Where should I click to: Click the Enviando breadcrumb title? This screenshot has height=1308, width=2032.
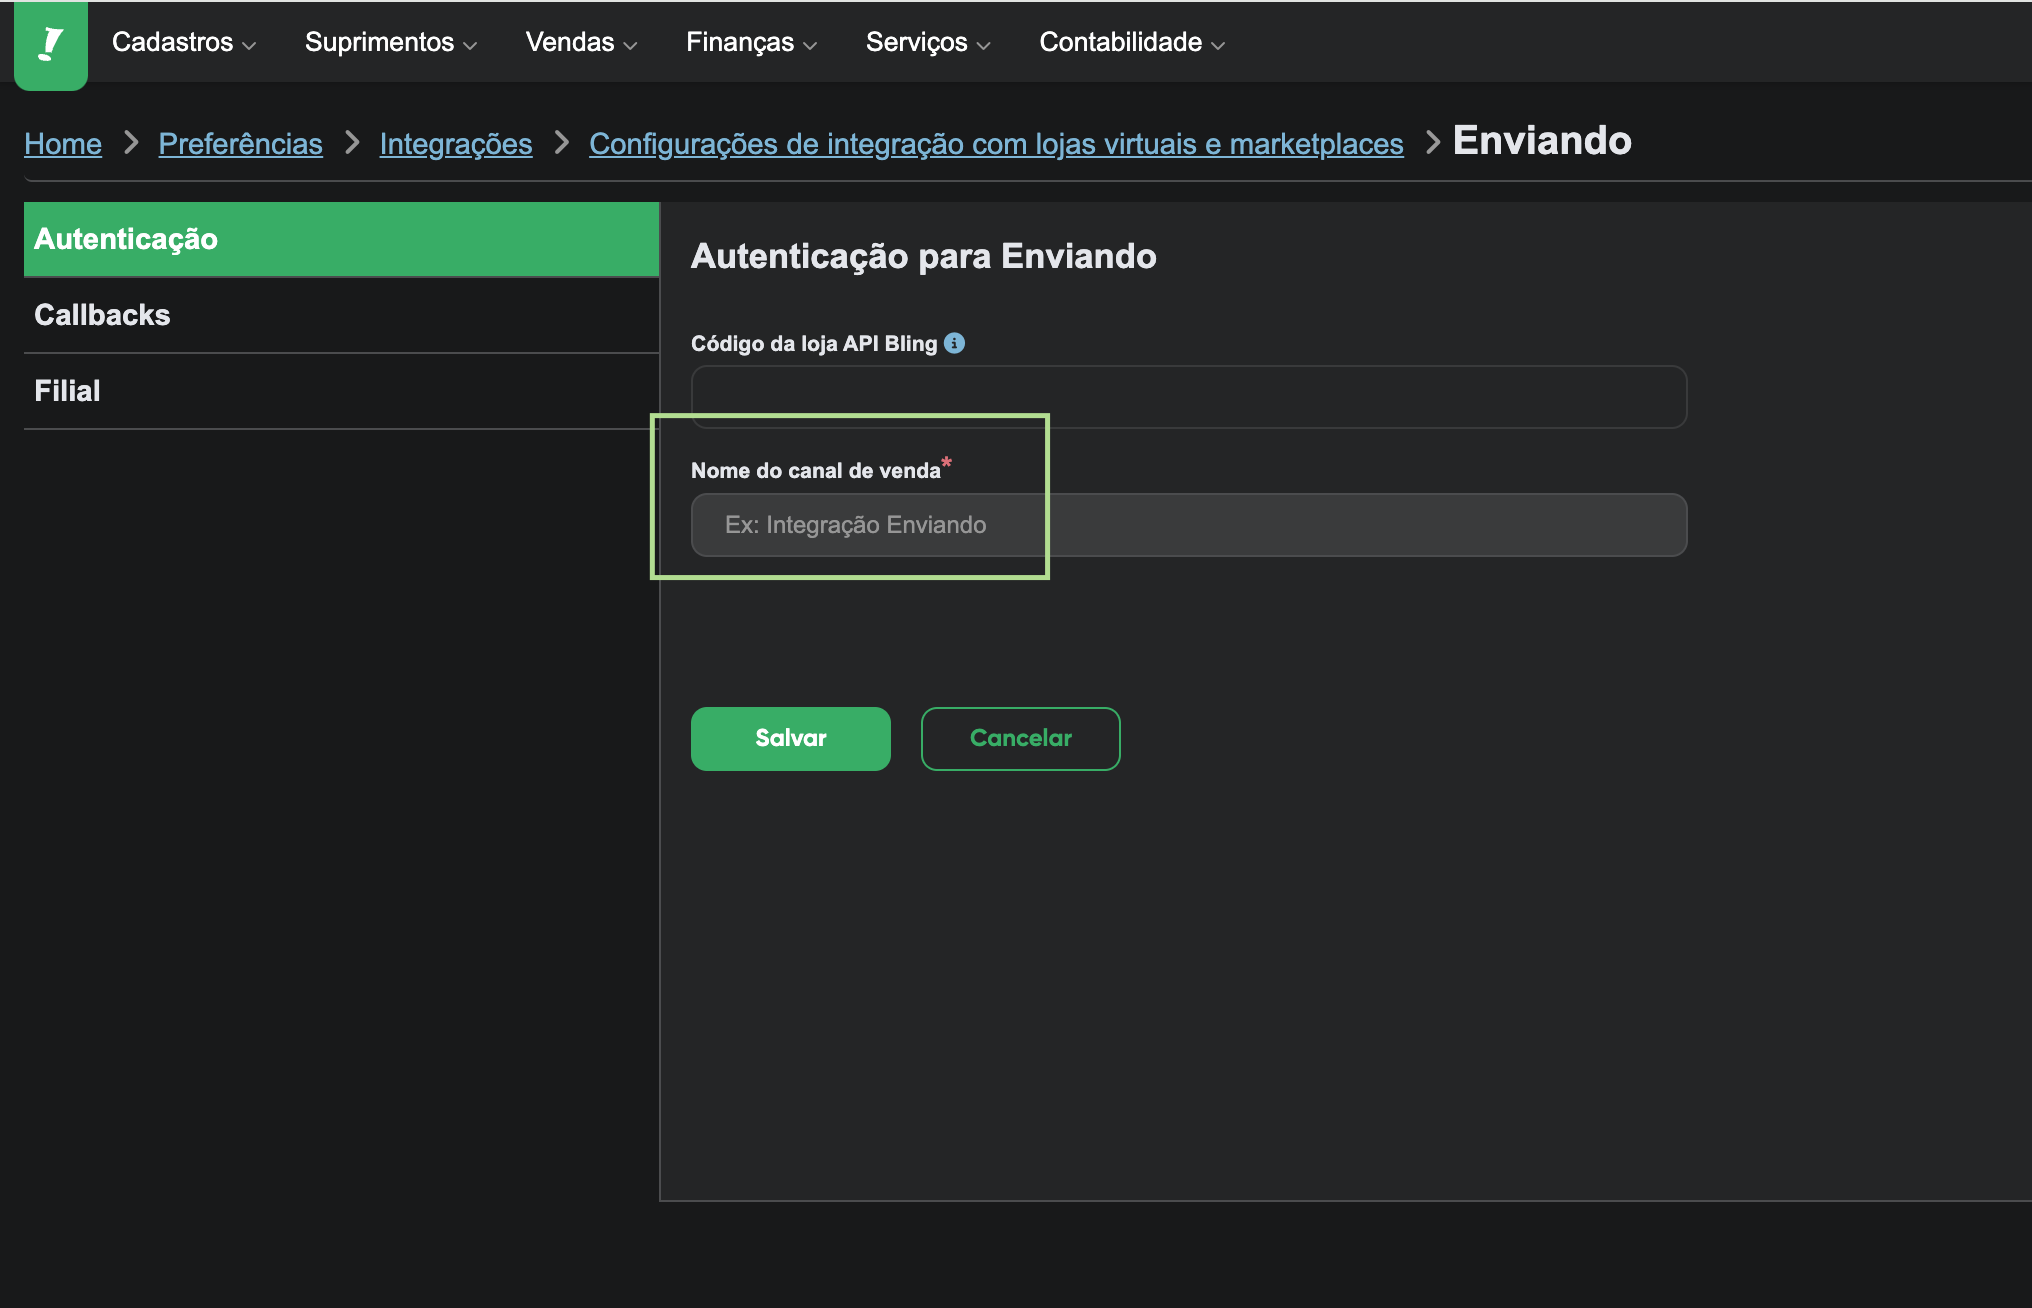[1542, 141]
